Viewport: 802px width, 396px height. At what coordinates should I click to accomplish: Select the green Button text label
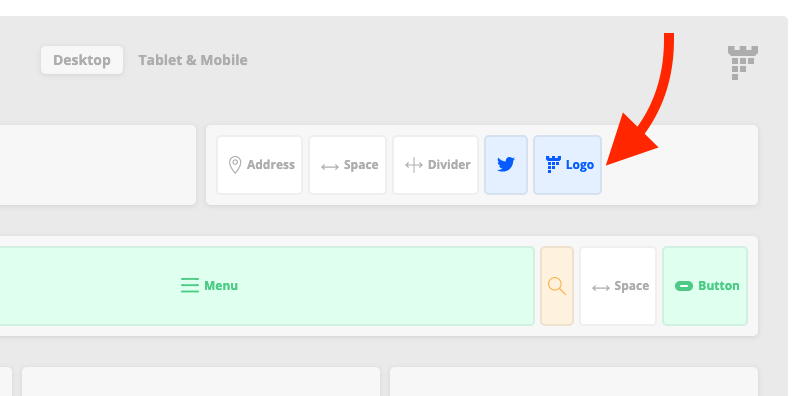coord(719,285)
